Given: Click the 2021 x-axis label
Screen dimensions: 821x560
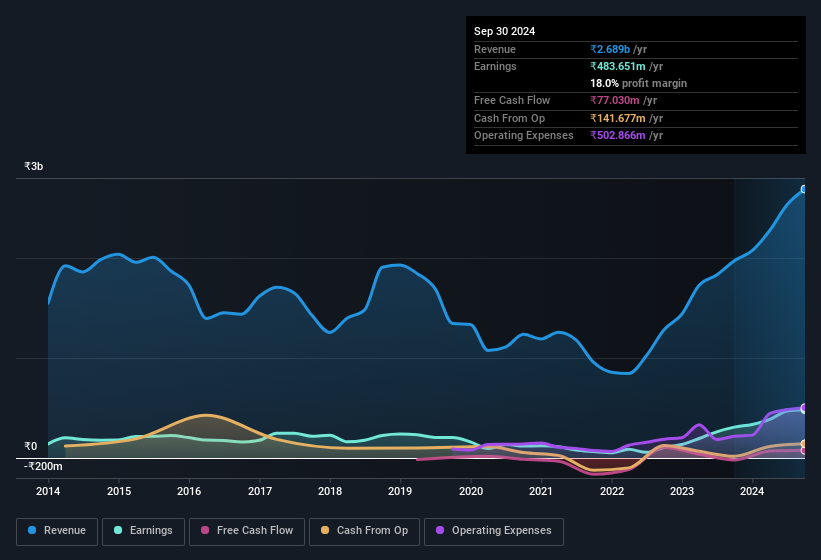Looking at the screenshot, I should 541,491.
